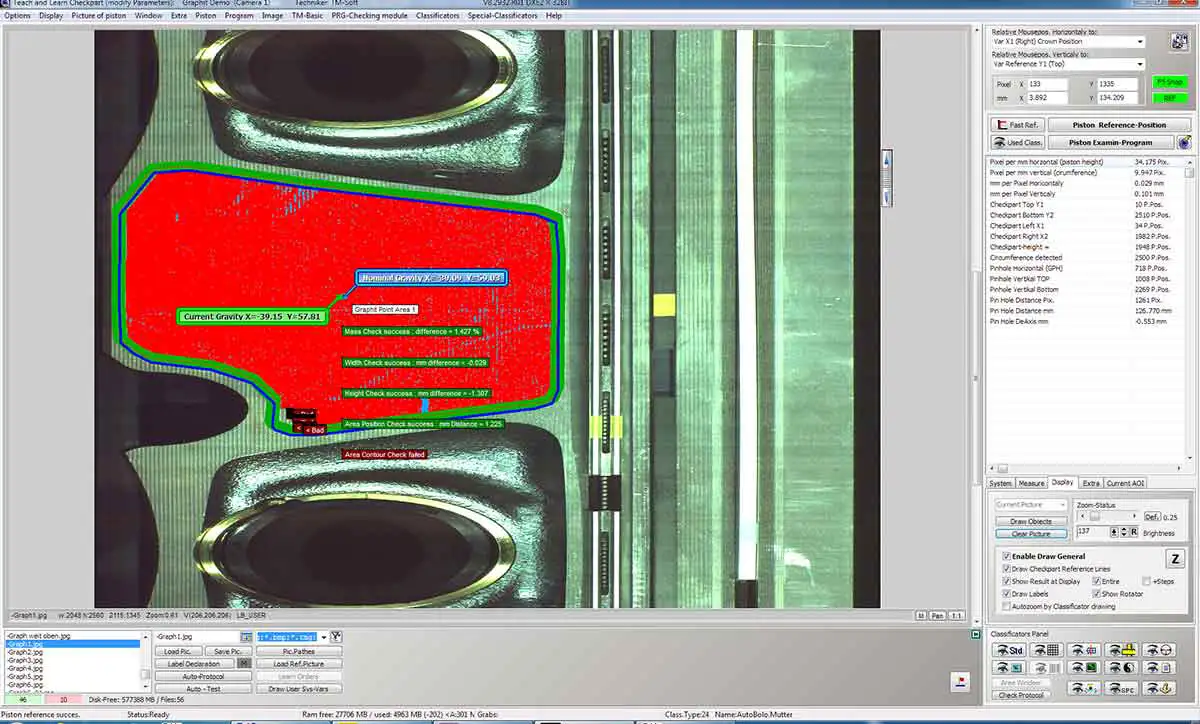Open the Current Picture dropdown
The image size is (1200, 724).
[1031, 505]
